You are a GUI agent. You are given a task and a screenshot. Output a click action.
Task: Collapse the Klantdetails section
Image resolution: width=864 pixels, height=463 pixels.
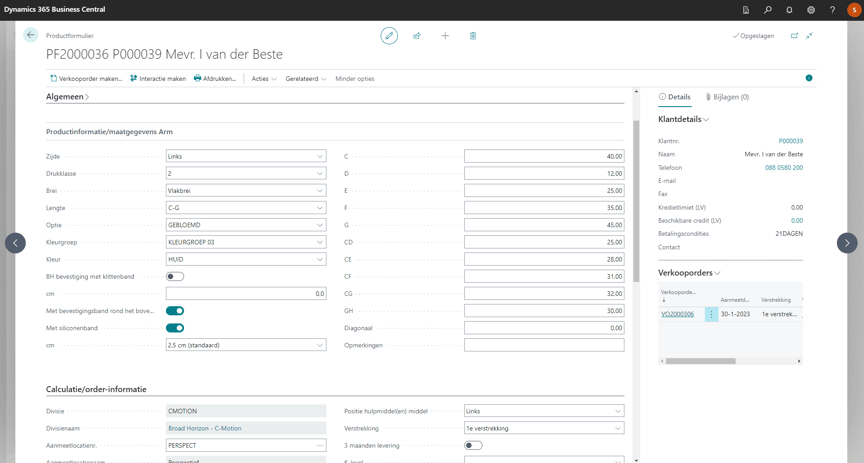coord(683,119)
